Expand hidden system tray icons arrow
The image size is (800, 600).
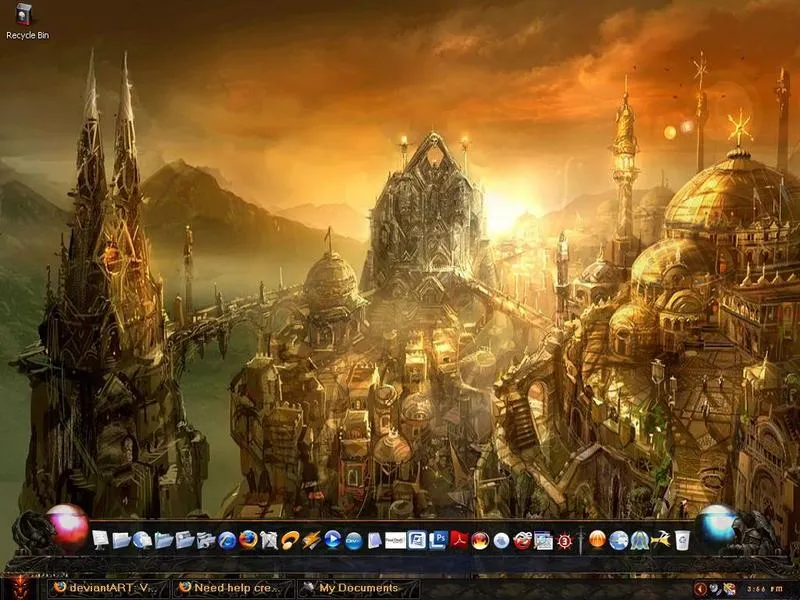[700, 588]
